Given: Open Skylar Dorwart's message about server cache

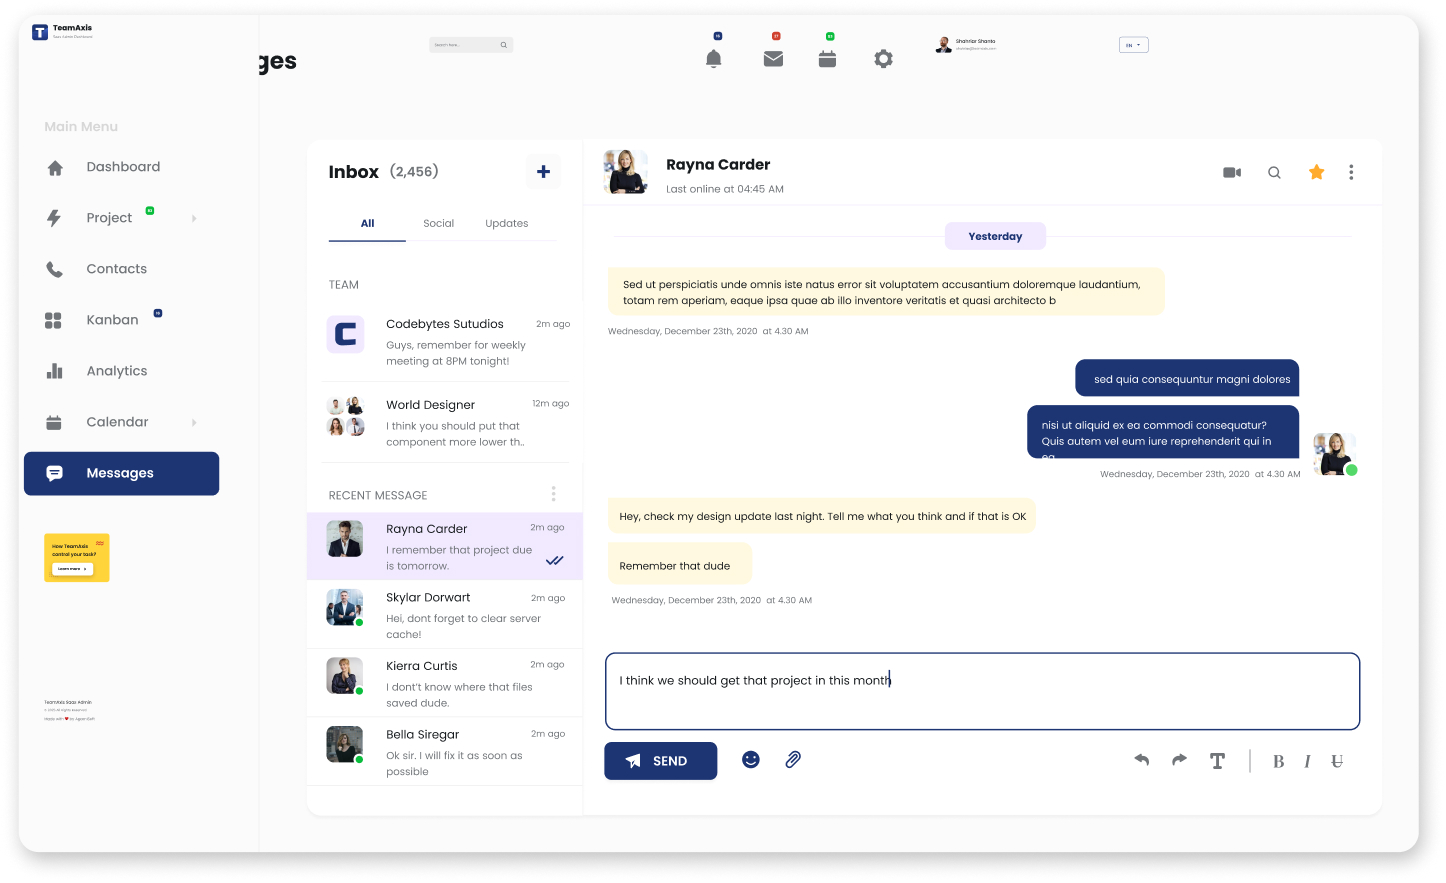Looking at the screenshot, I should click(x=445, y=615).
